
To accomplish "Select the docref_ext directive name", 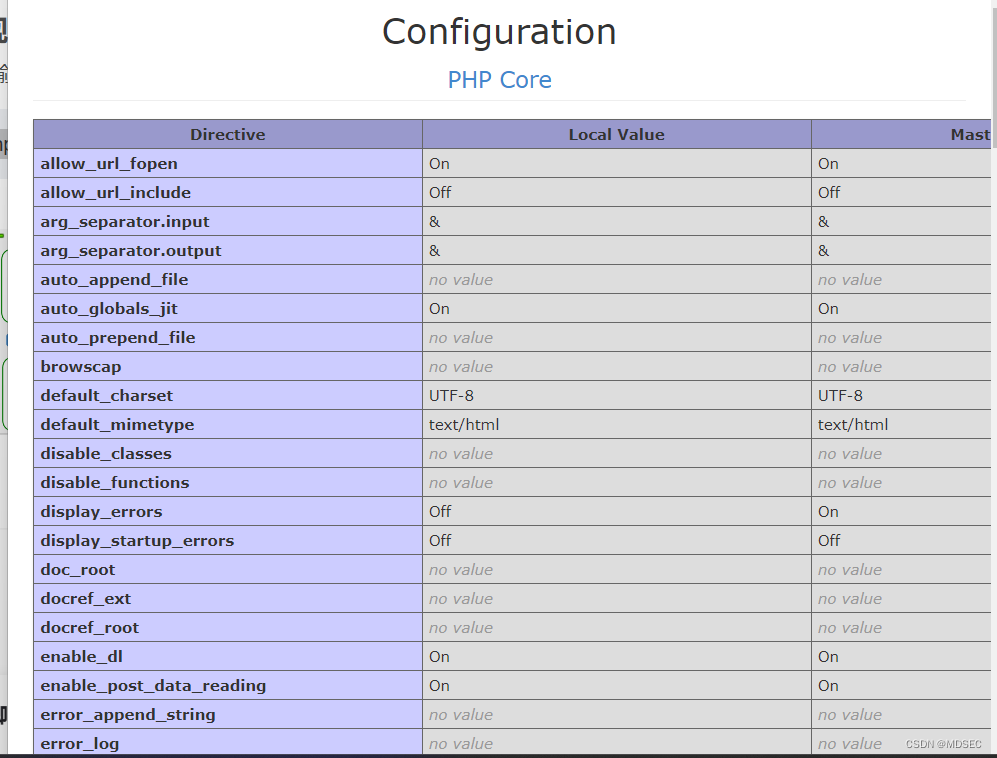I will pos(85,599).
